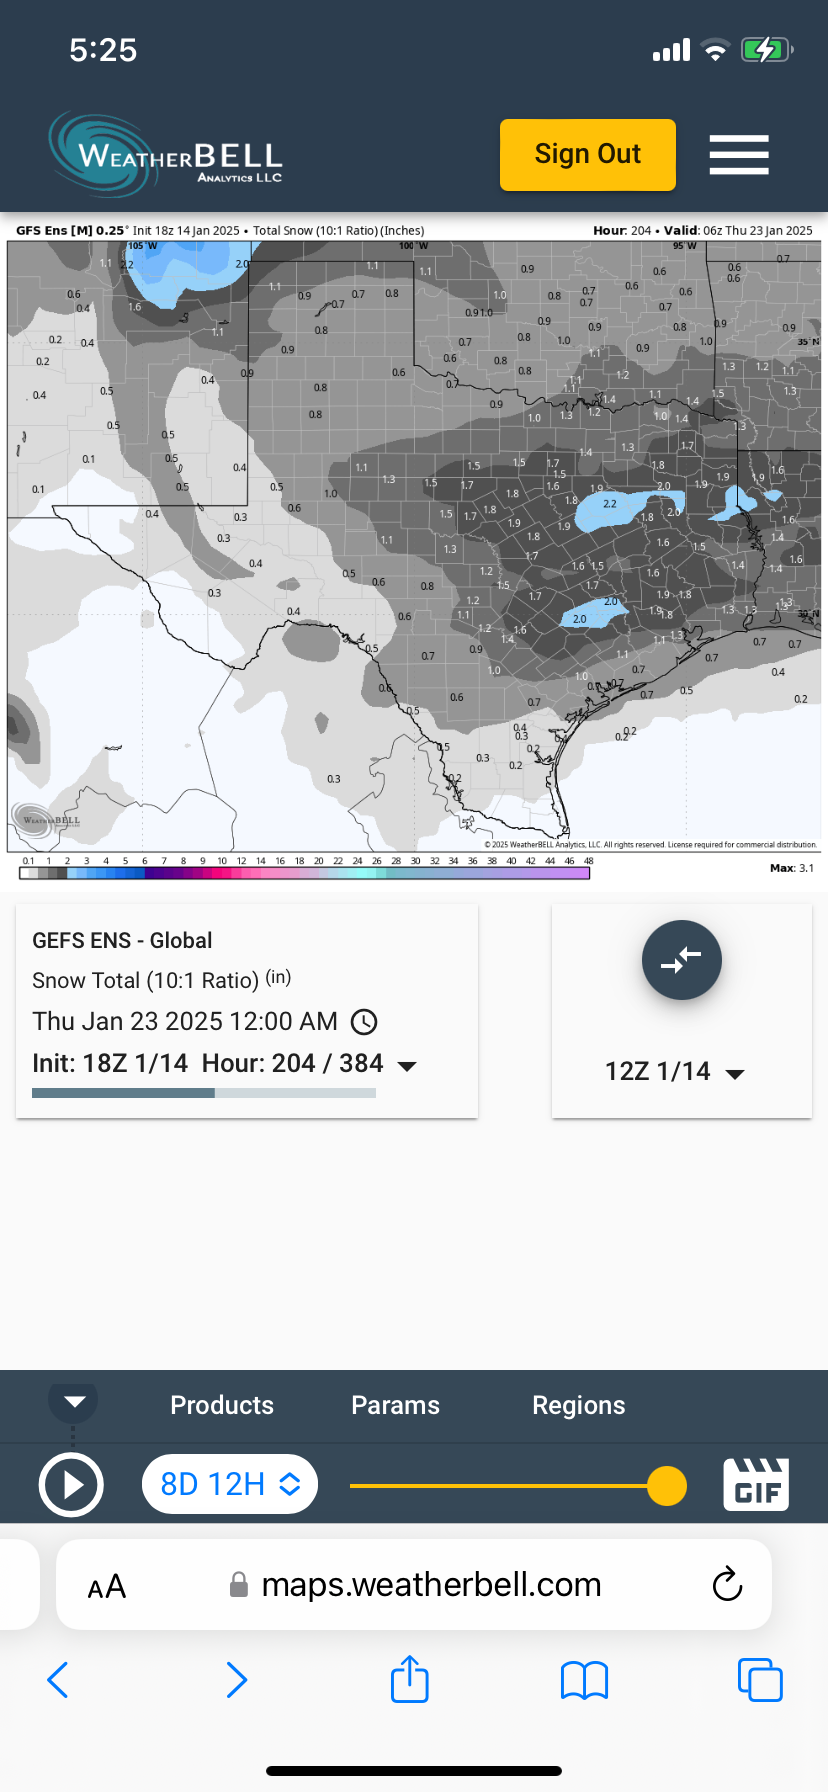Click the yellow timeline slider handle
Screen dimensions: 828x1792
[x=667, y=1486]
